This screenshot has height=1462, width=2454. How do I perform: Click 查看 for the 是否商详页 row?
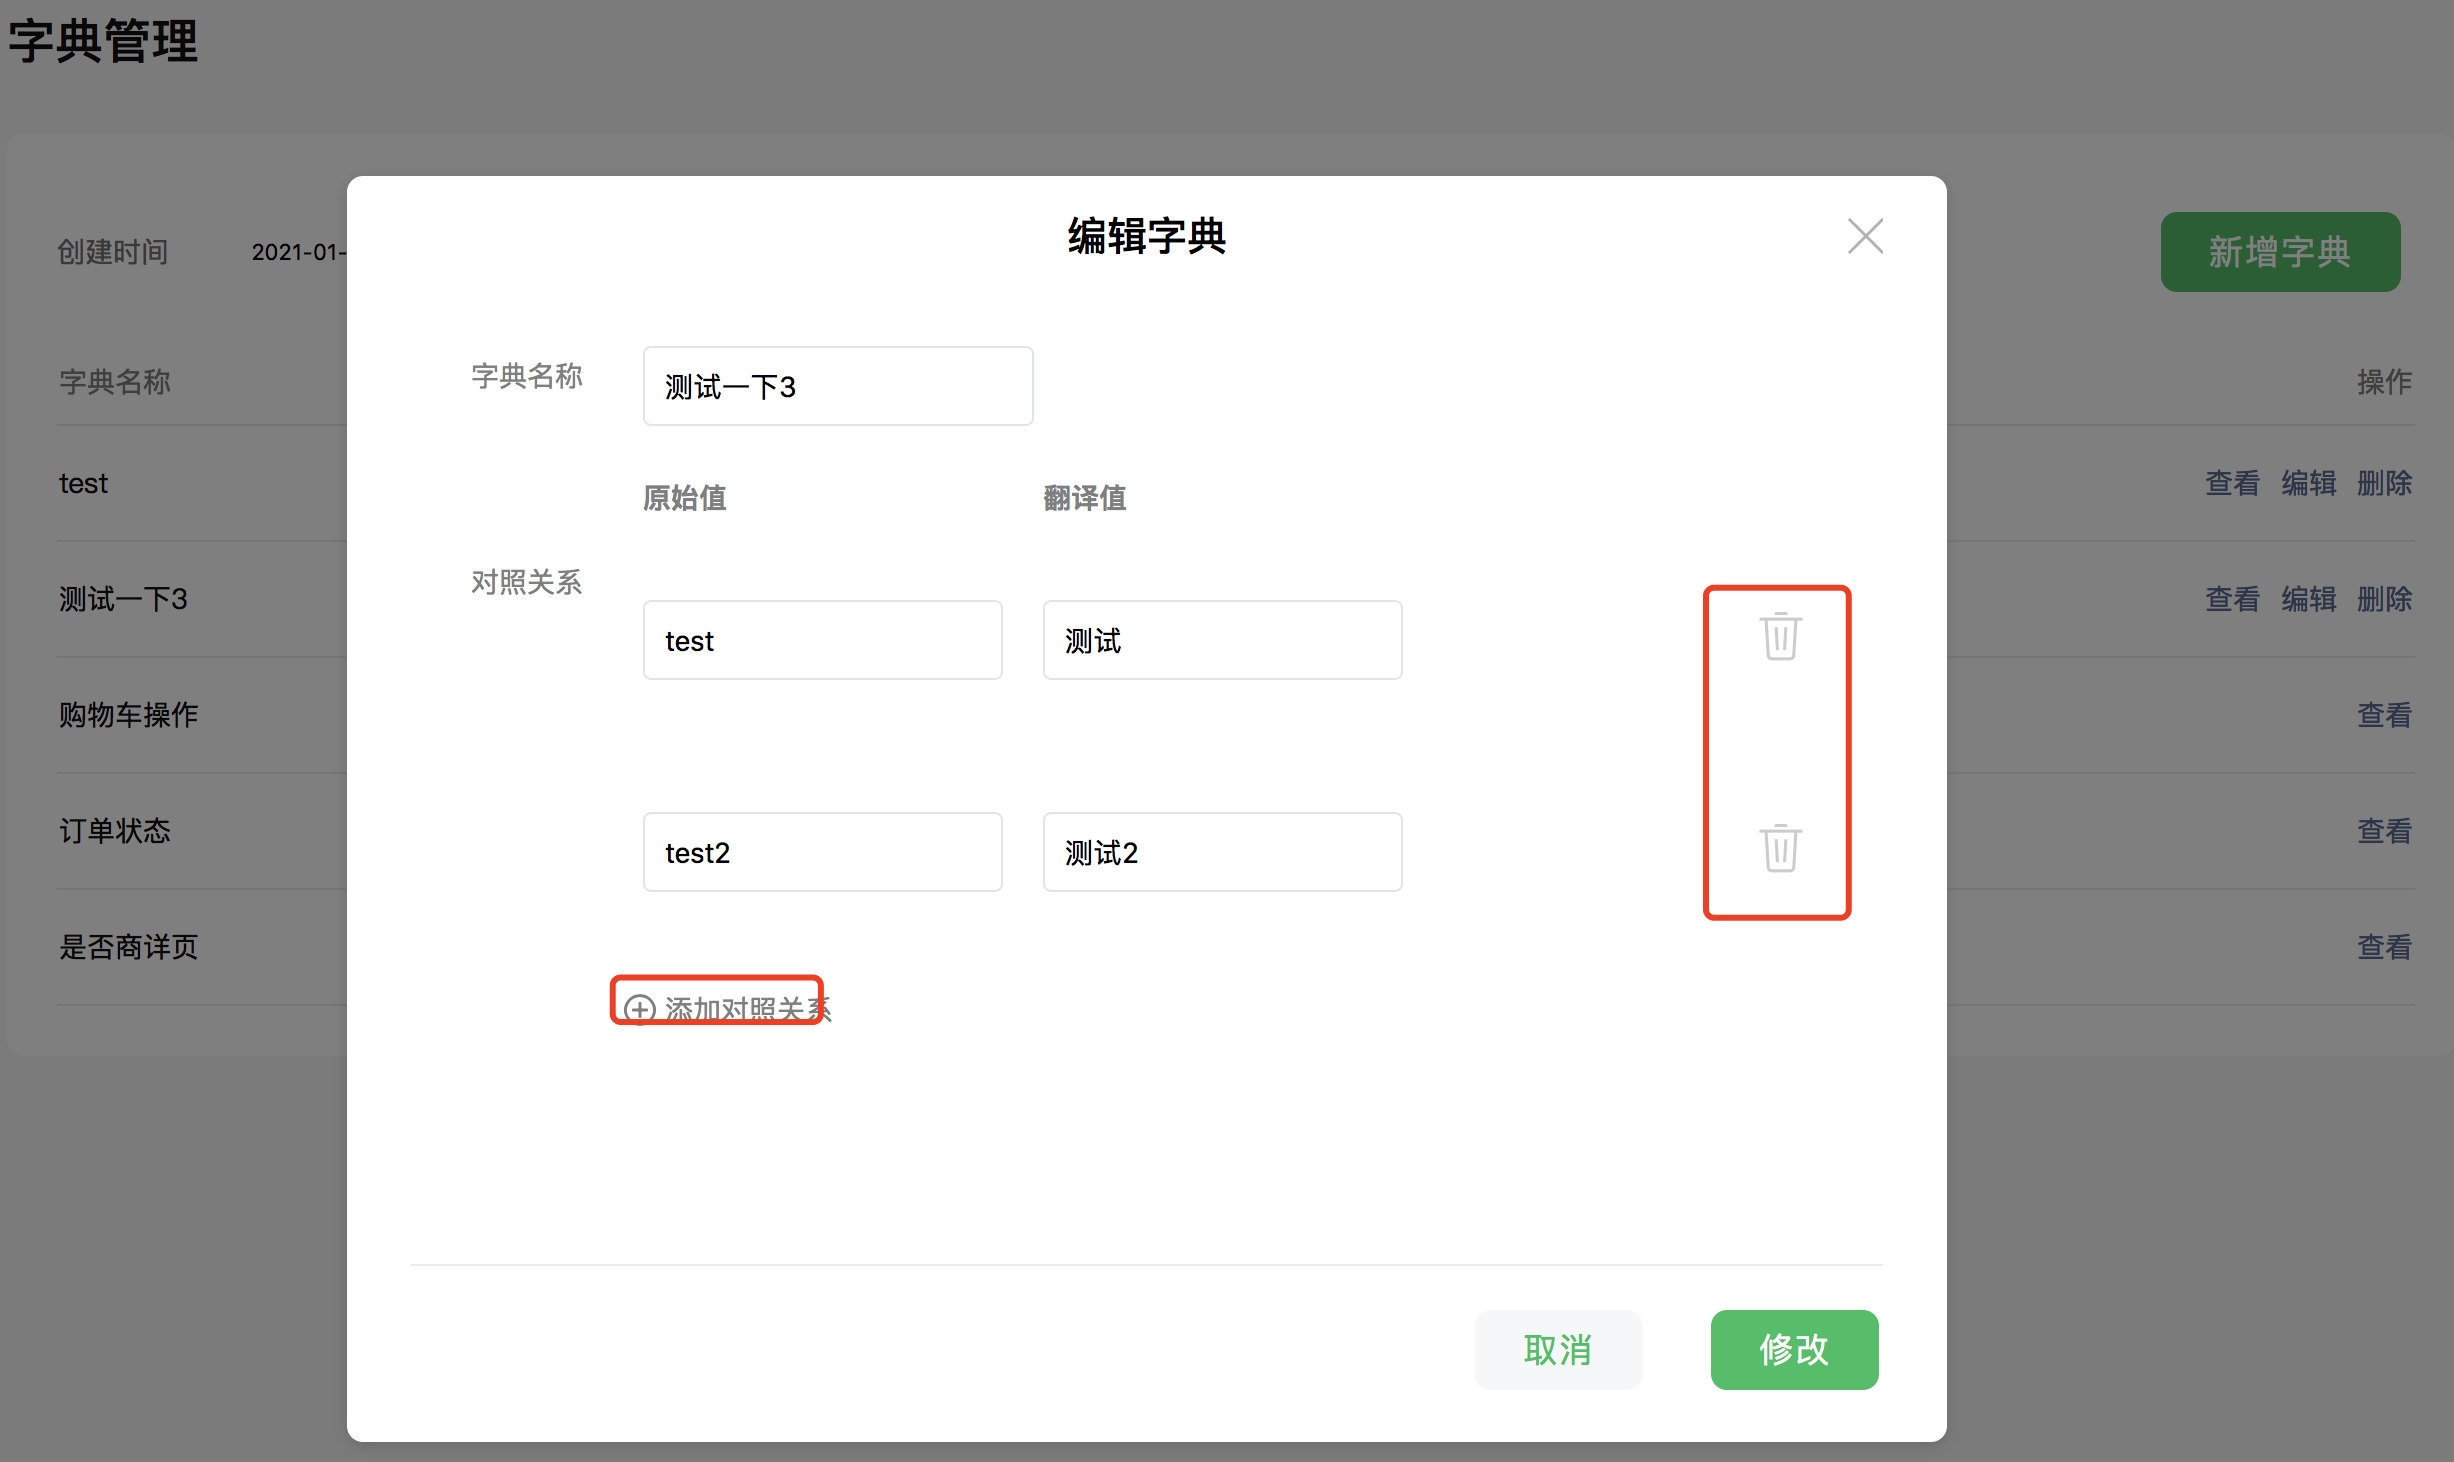(2385, 947)
